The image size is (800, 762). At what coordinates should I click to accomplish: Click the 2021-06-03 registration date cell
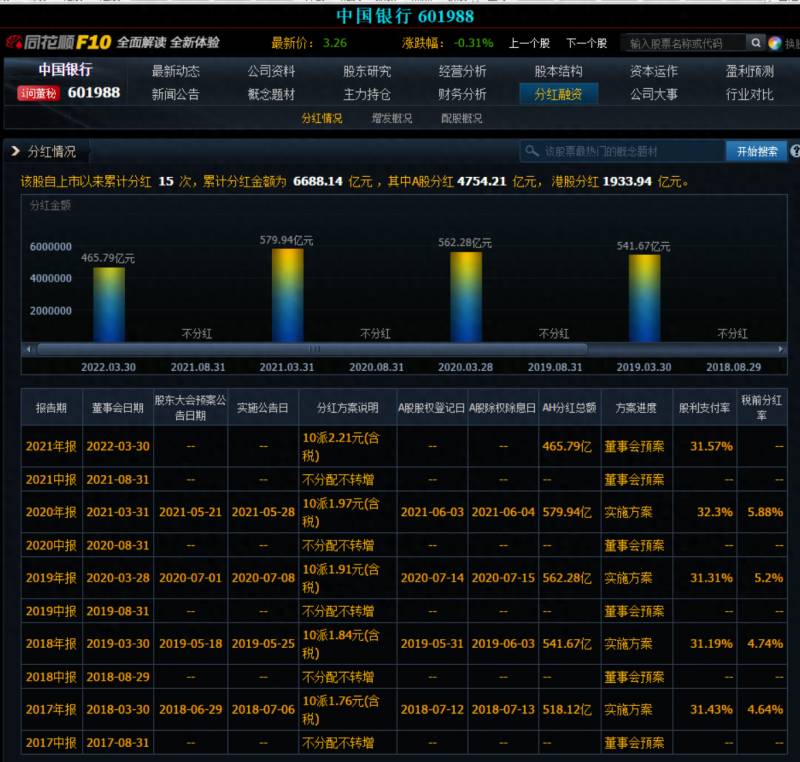(432, 512)
